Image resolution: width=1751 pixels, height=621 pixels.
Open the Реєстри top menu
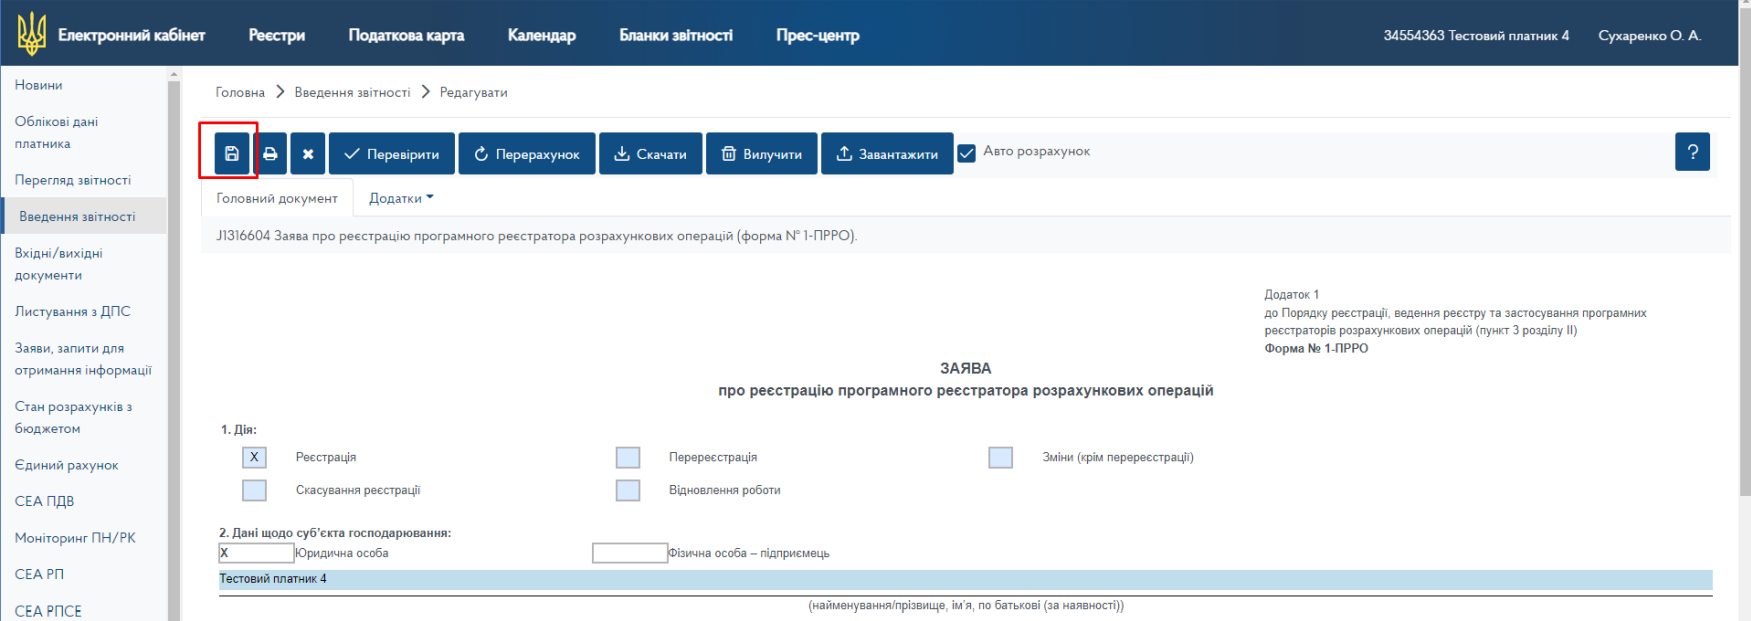coord(276,35)
